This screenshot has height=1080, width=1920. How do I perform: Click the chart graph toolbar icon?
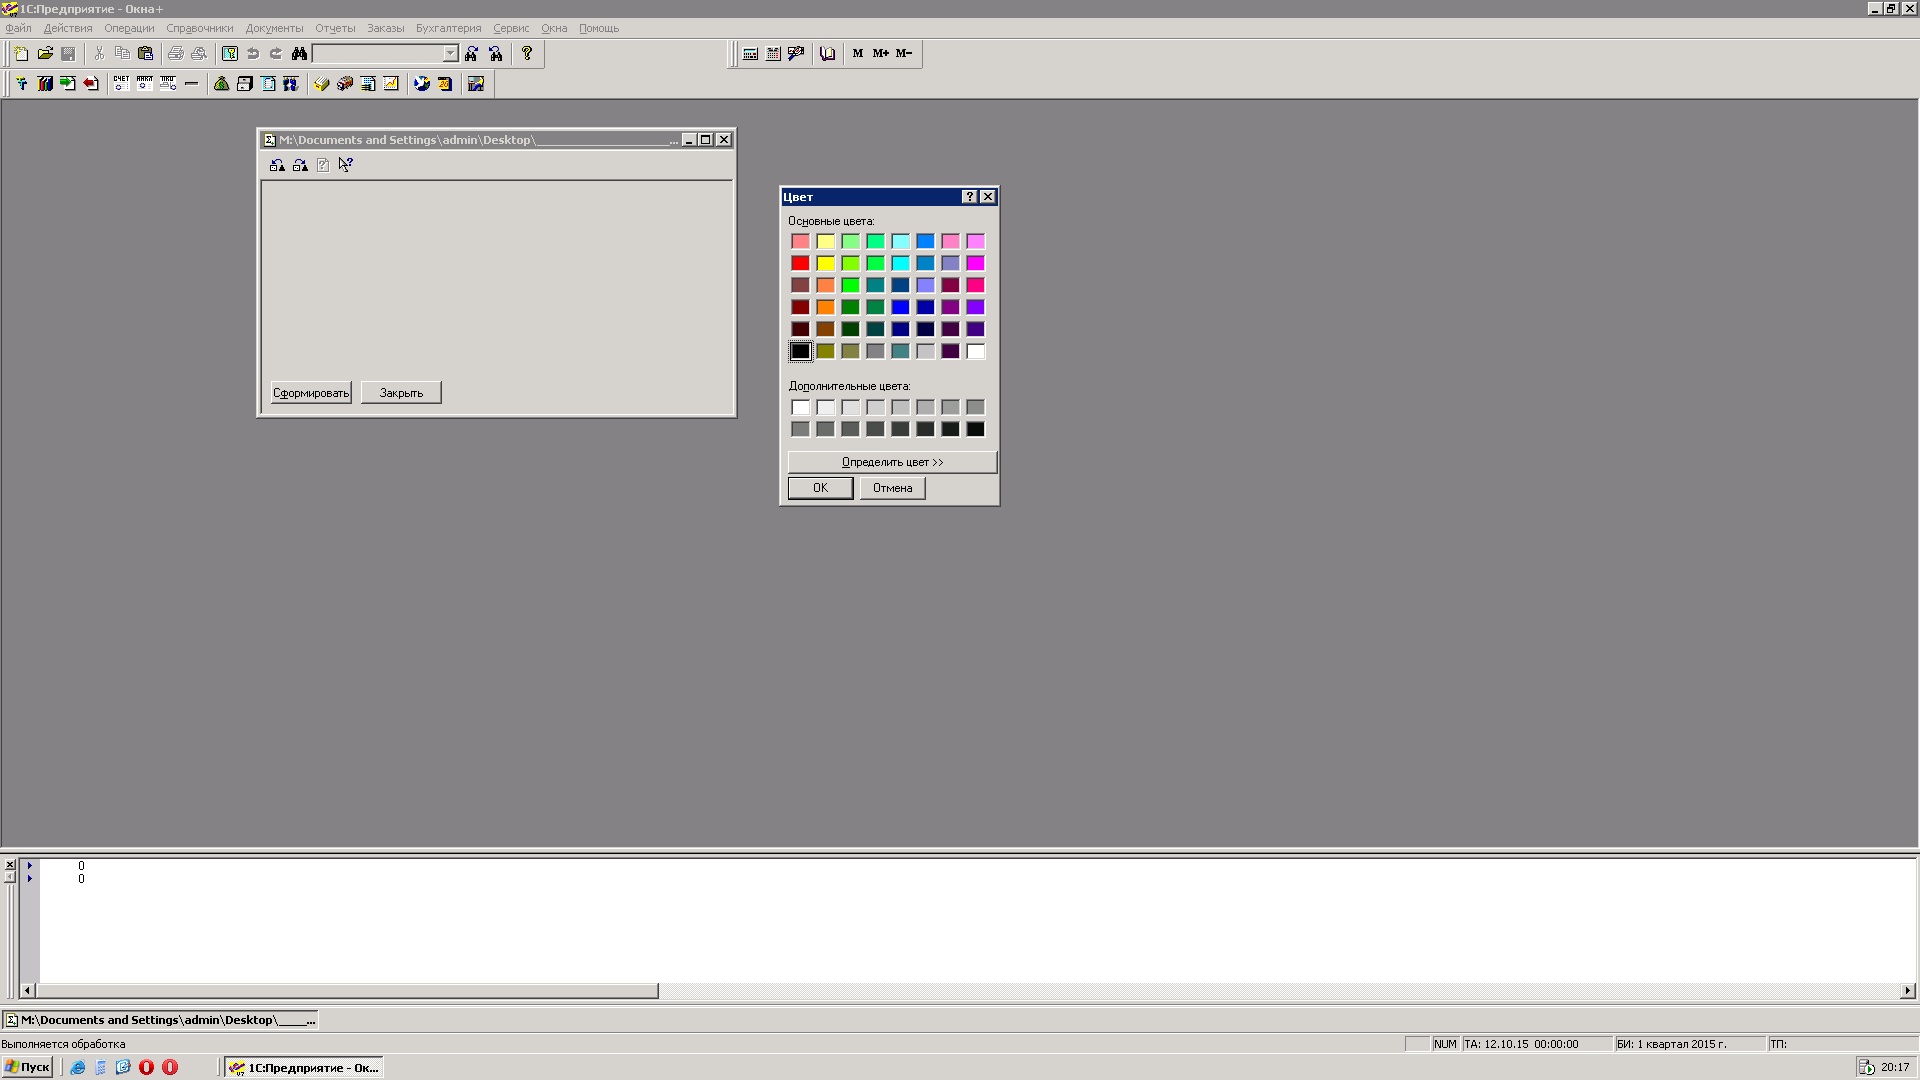coord(391,84)
